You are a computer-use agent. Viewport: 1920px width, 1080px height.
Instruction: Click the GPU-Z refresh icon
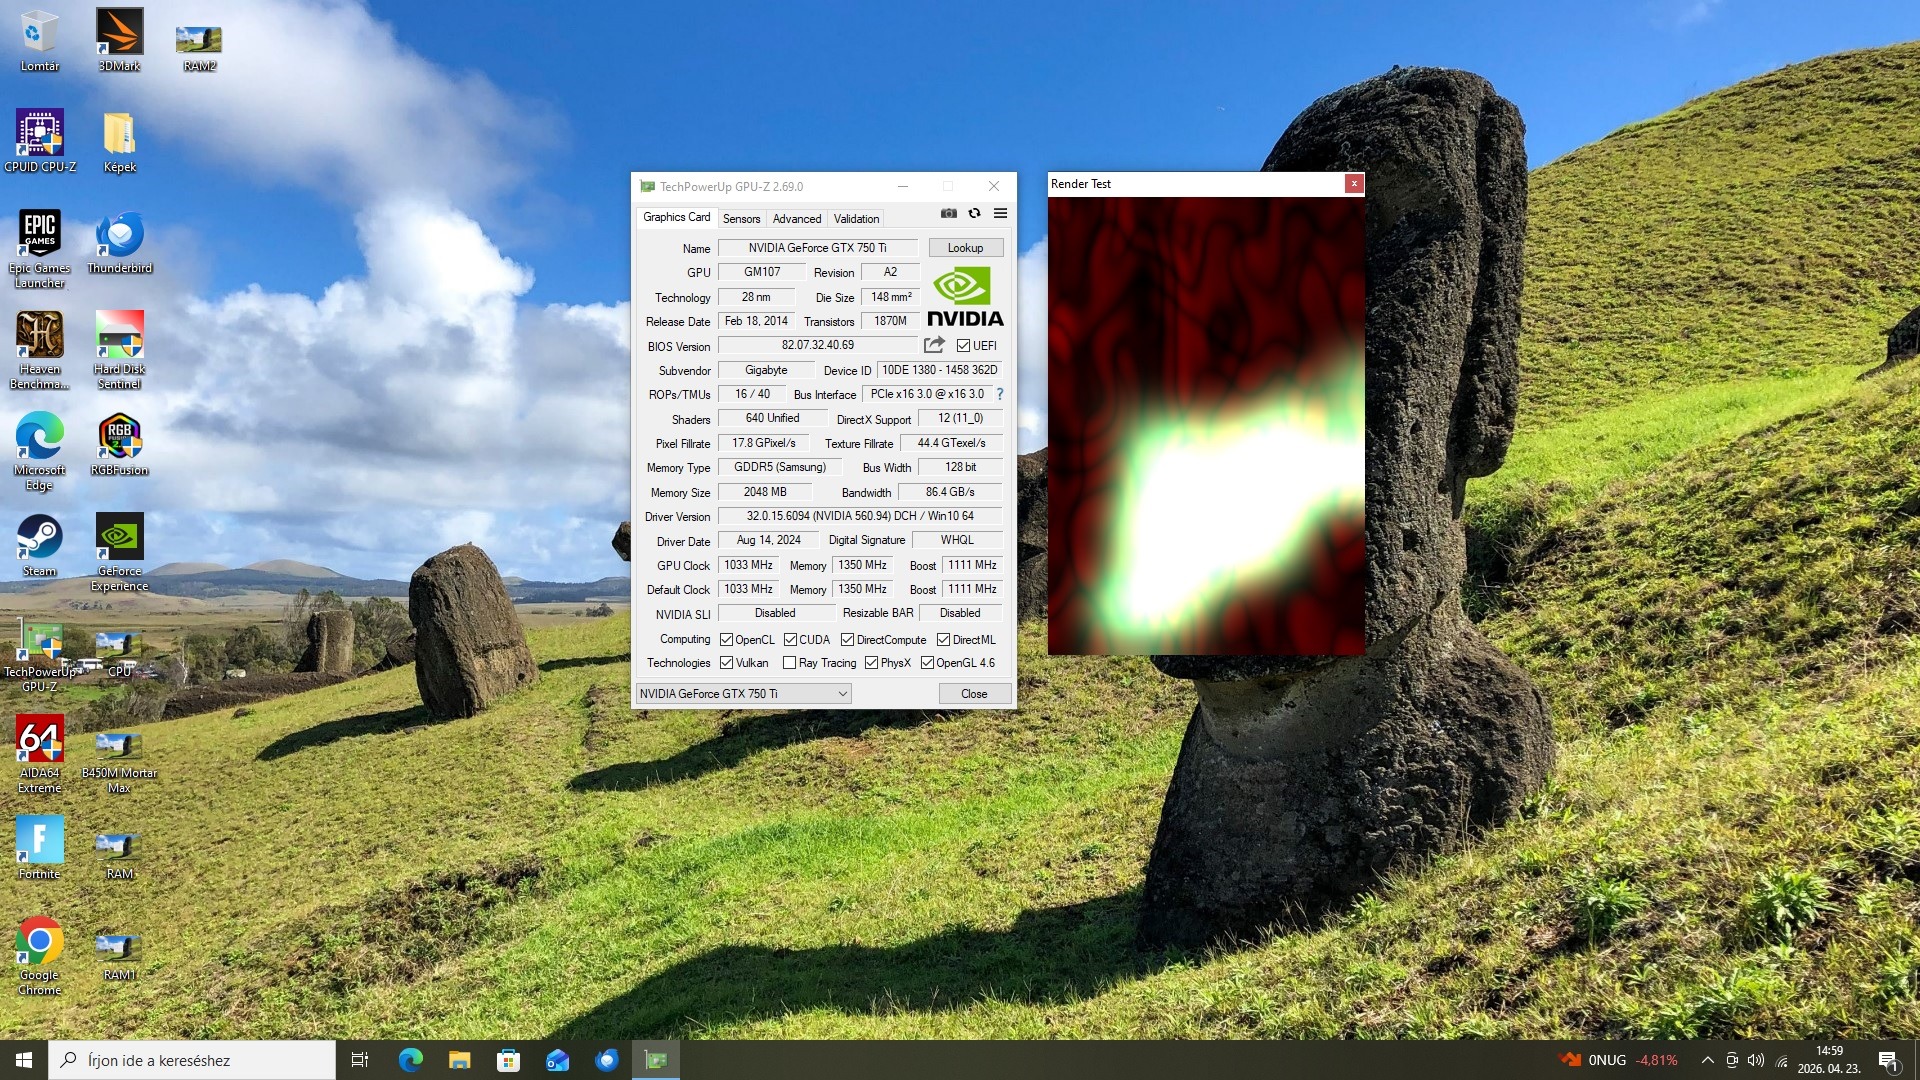click(974, 213)
